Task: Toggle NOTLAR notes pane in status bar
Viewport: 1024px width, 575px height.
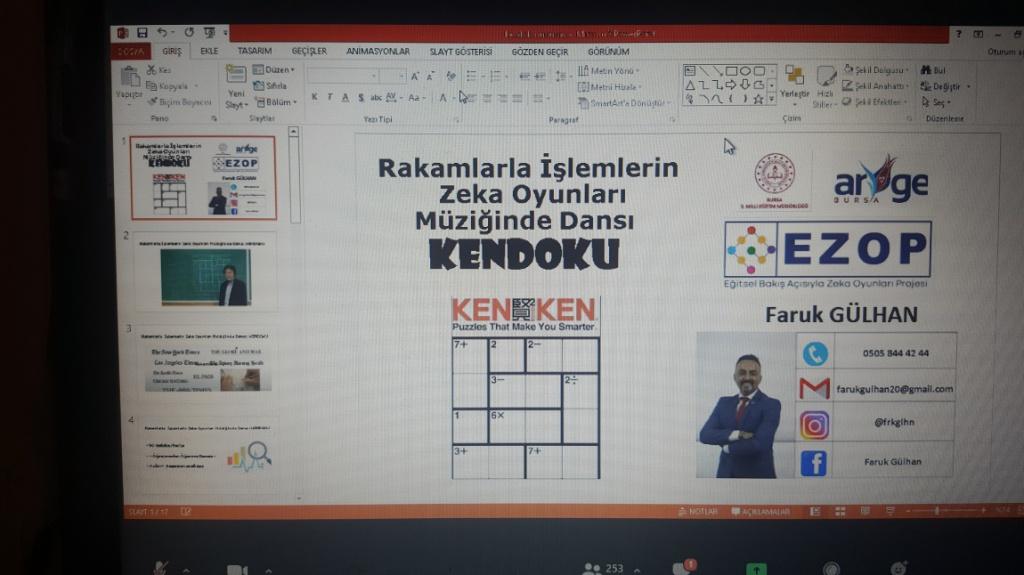Action: [698, 511]
